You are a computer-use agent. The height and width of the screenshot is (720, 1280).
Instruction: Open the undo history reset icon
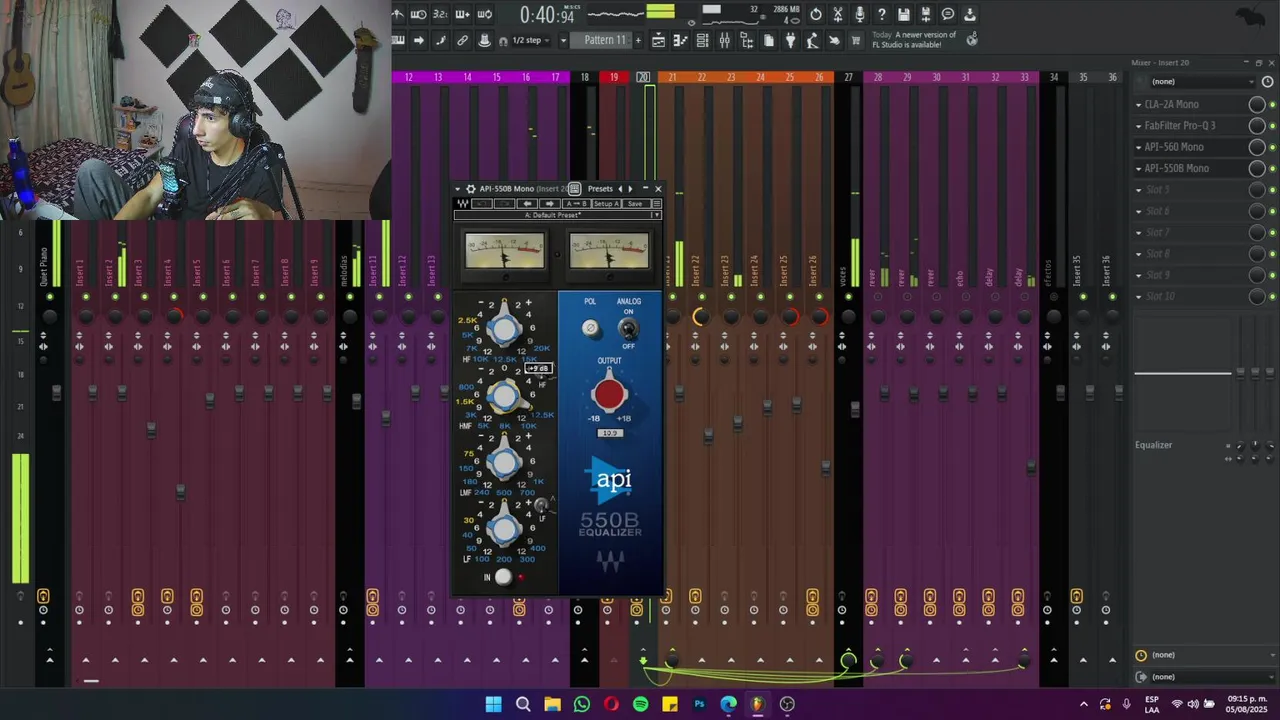coord(816,14)
